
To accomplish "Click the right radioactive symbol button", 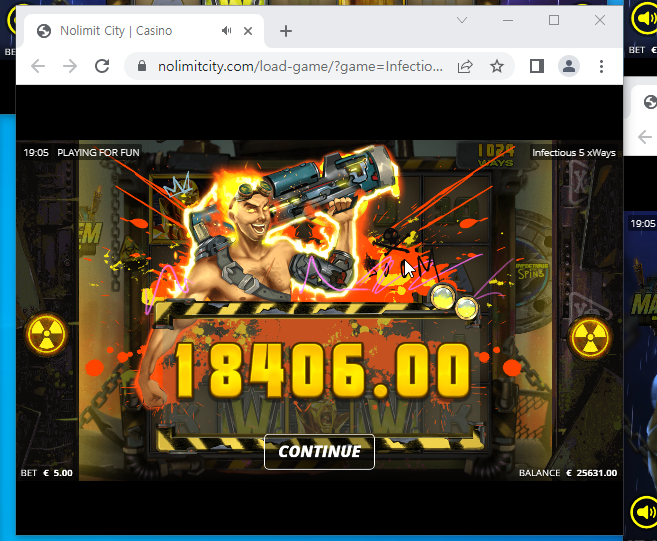I will (590, 337).
